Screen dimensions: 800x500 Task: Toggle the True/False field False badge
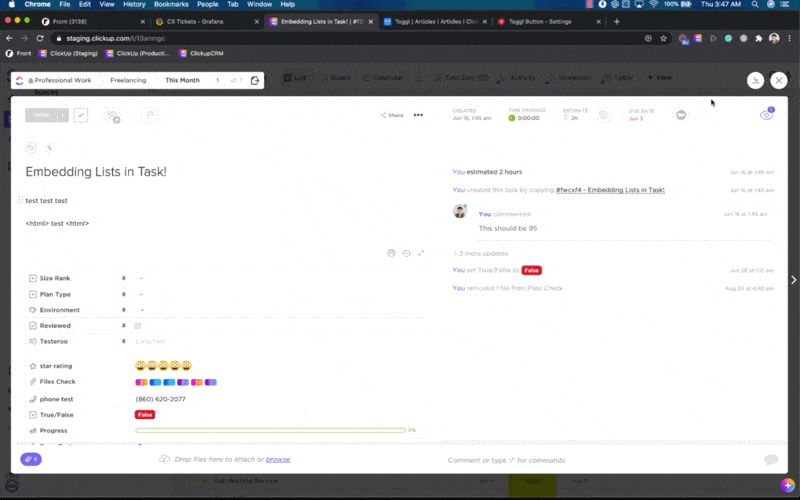pyautogui.click(x=145, y=414)
